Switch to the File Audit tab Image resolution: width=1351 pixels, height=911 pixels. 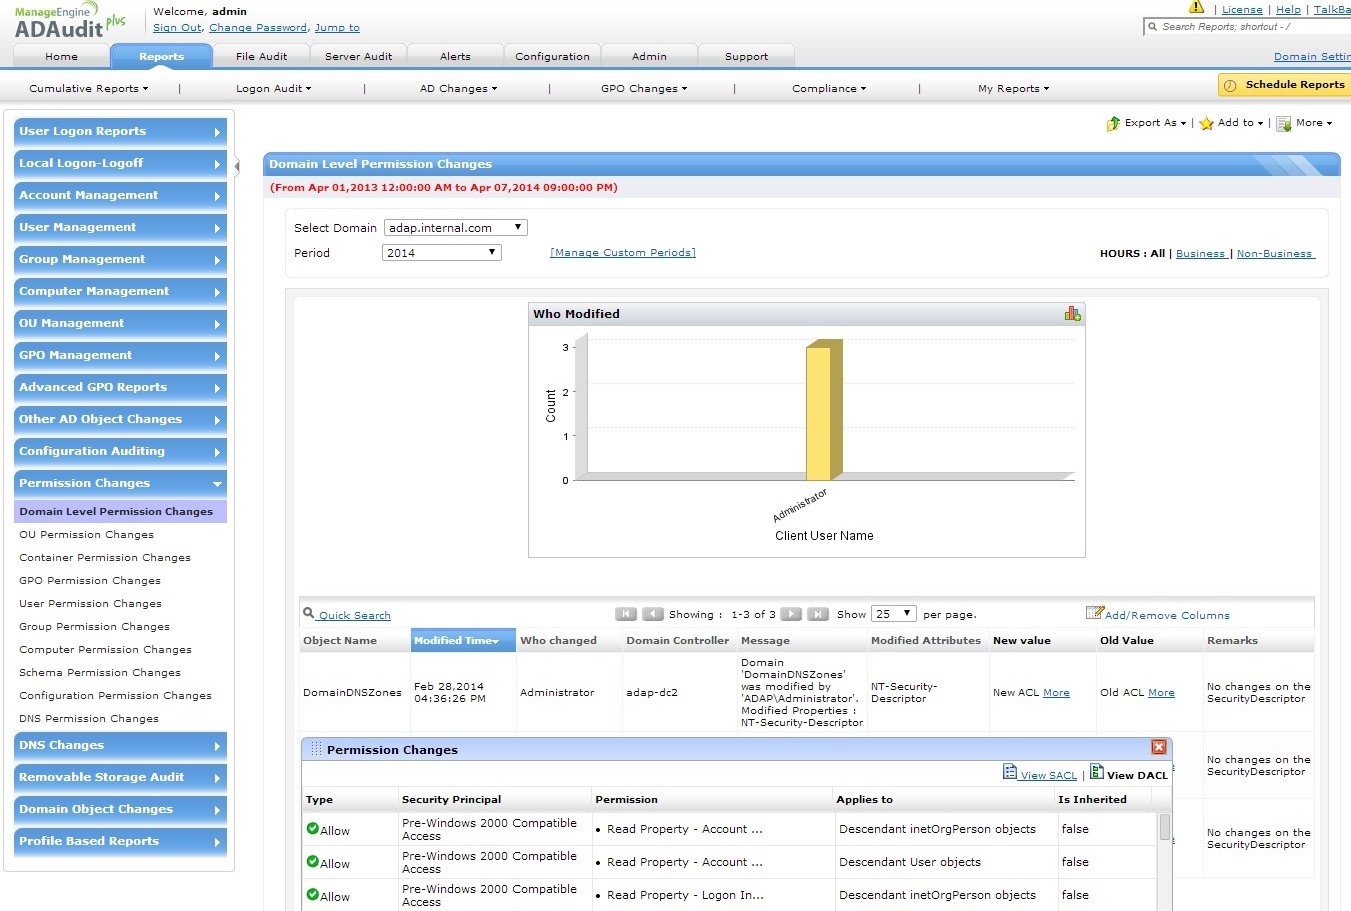pos(261,57)
